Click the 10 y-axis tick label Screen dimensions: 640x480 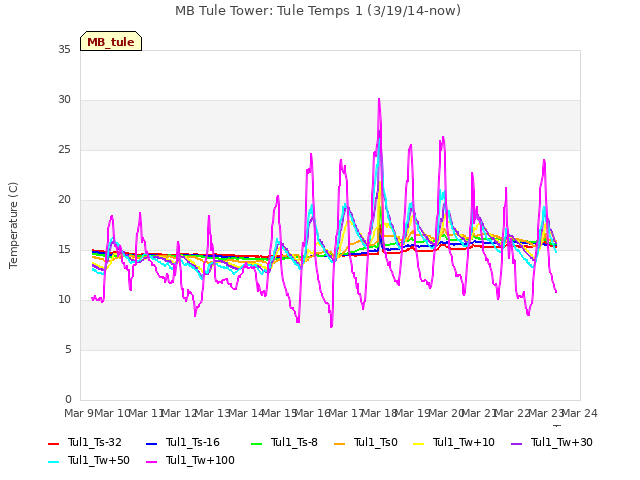pyautogui.click(x=64, y=300)
